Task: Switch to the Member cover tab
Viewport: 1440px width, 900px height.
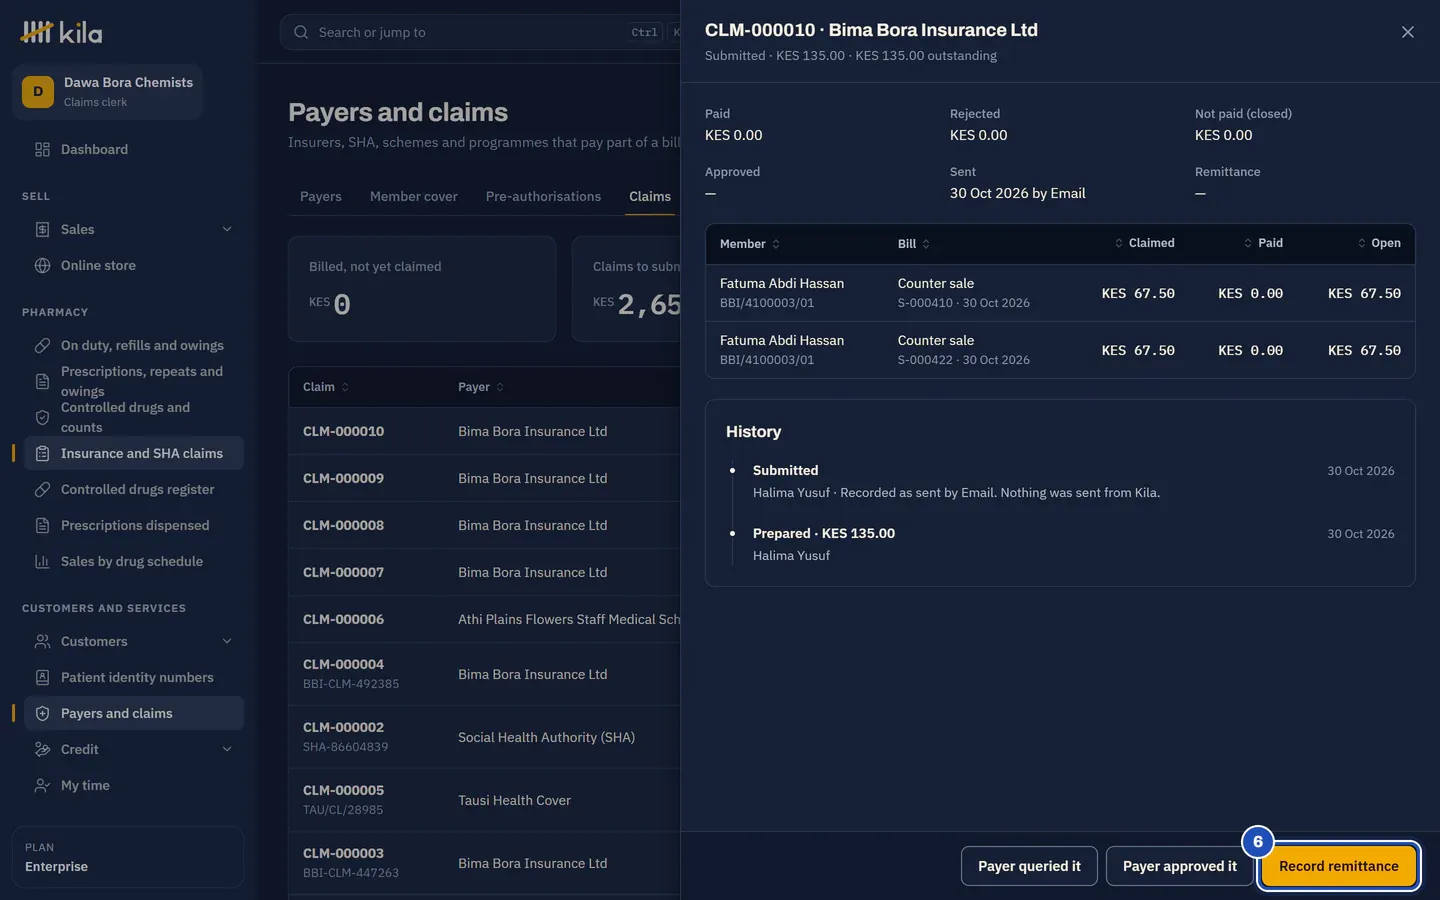Action: tap(413, 196)
